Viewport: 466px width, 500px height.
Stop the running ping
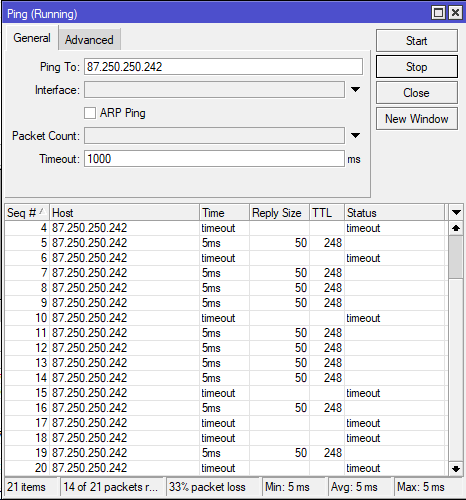point(417,67)
